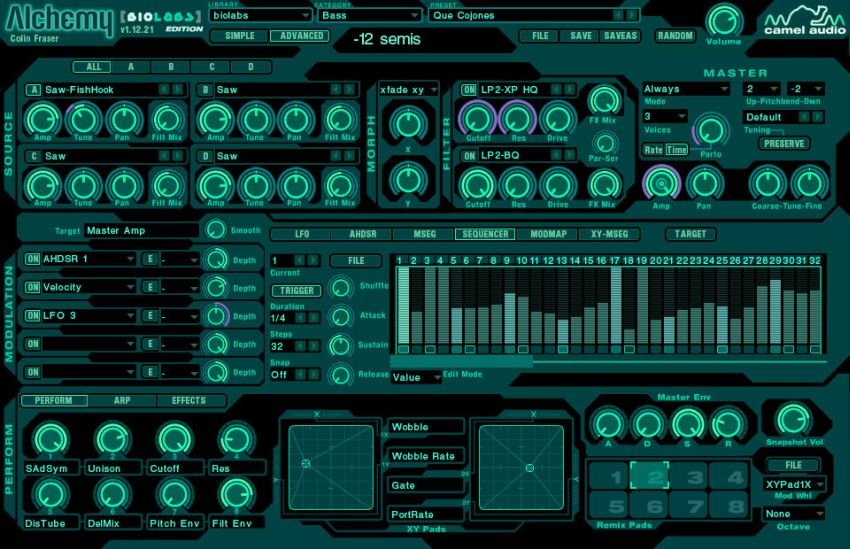850x549 pixels.
Task: Open the Always mode dropdown in Master
Action: (685, 88)
